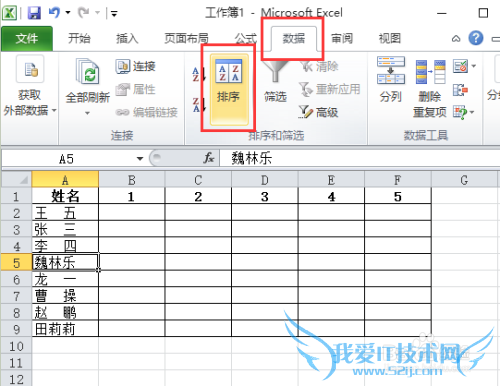Click the 删除重复项 icon
500x386 pixels.
click(430, 89)
